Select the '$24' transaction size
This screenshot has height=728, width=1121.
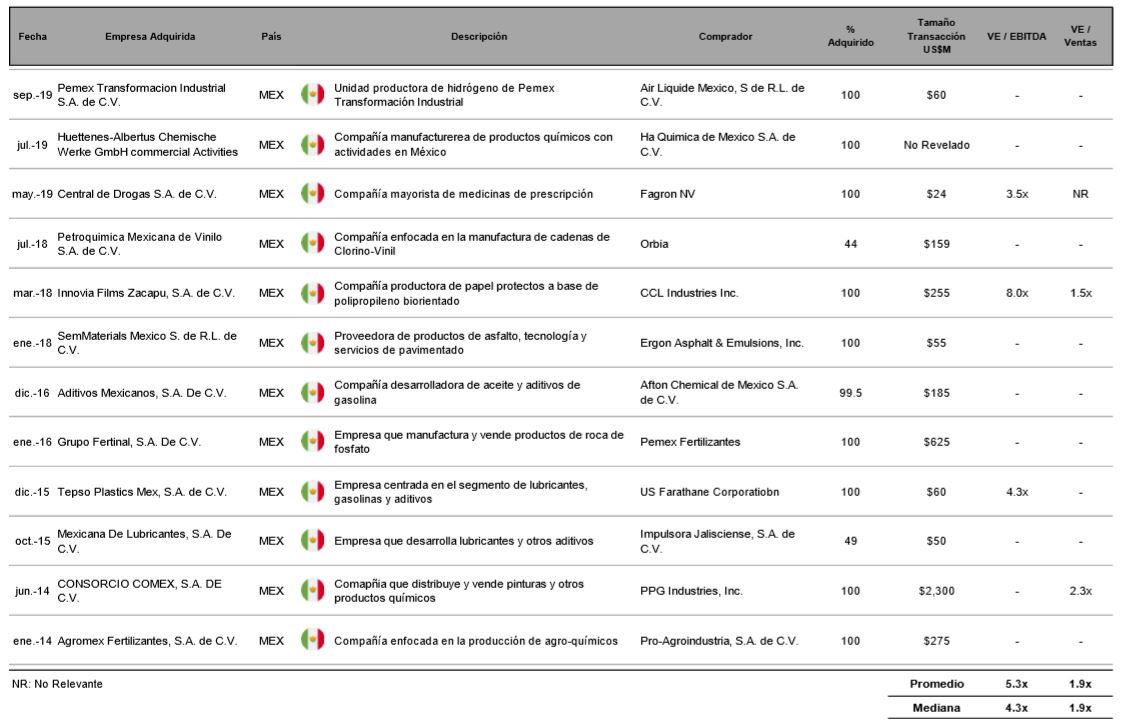tap(937, 194)
